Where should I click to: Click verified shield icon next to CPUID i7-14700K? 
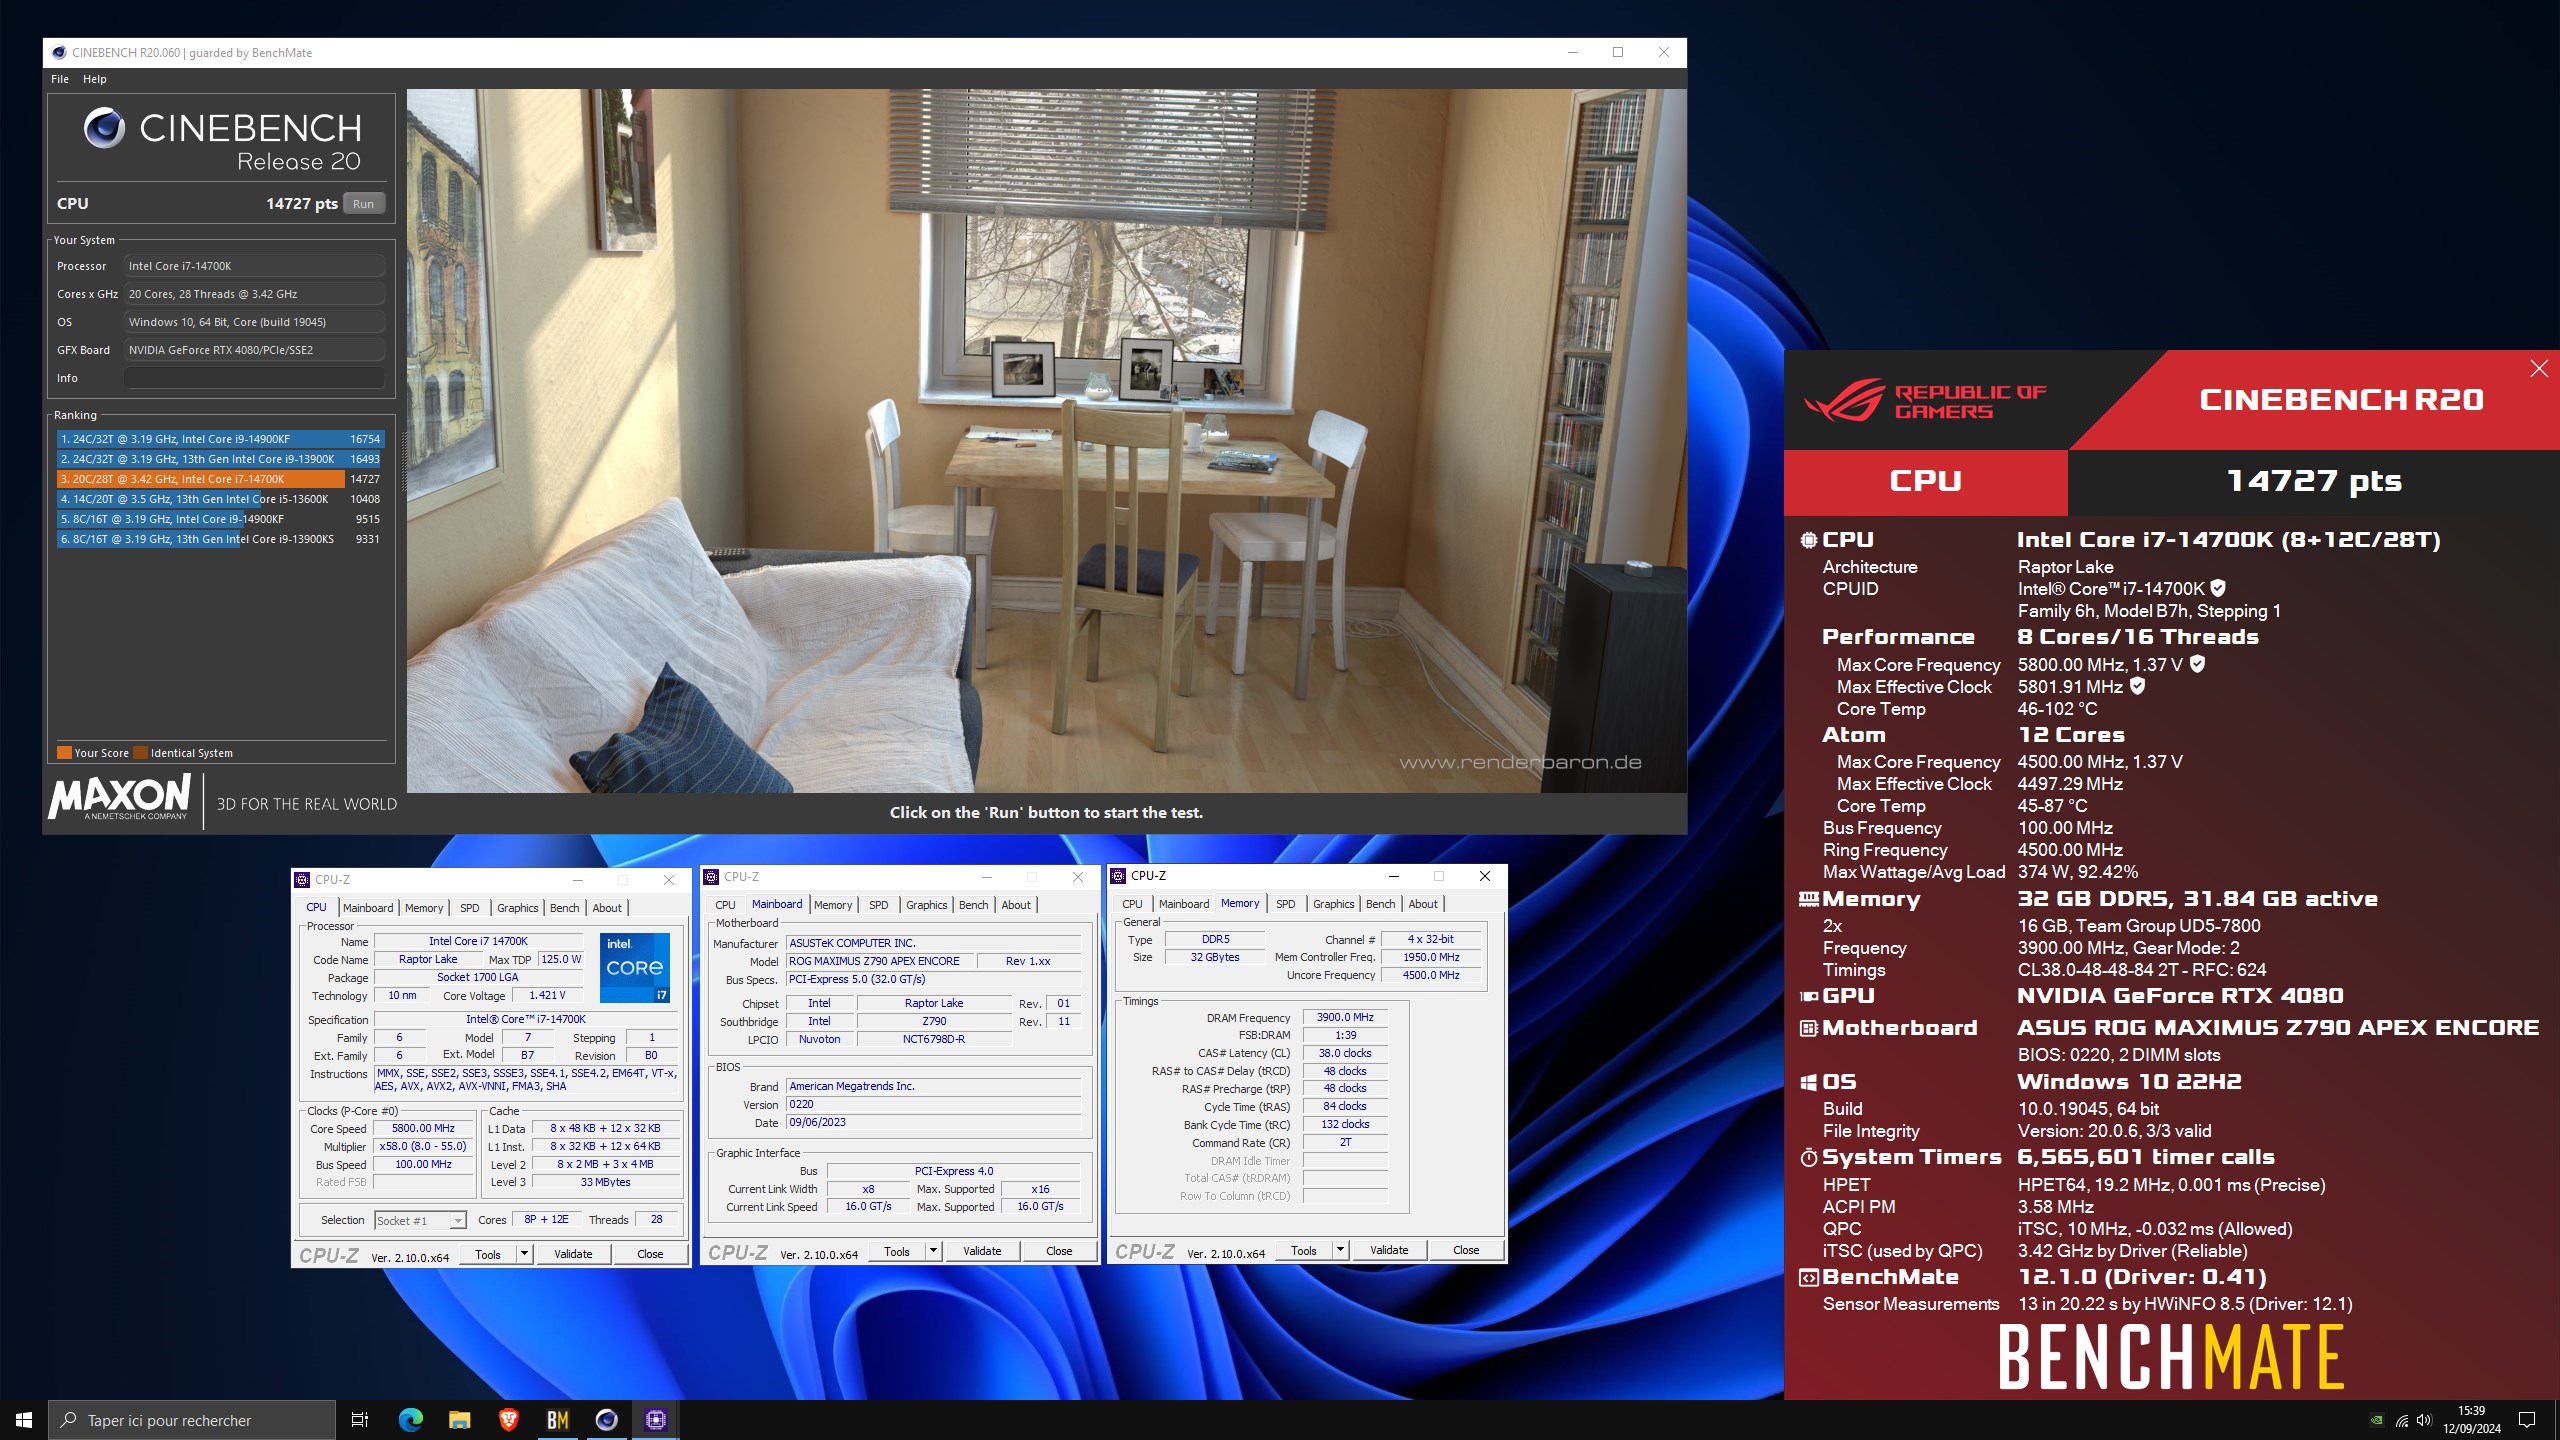click(2218, 588)
